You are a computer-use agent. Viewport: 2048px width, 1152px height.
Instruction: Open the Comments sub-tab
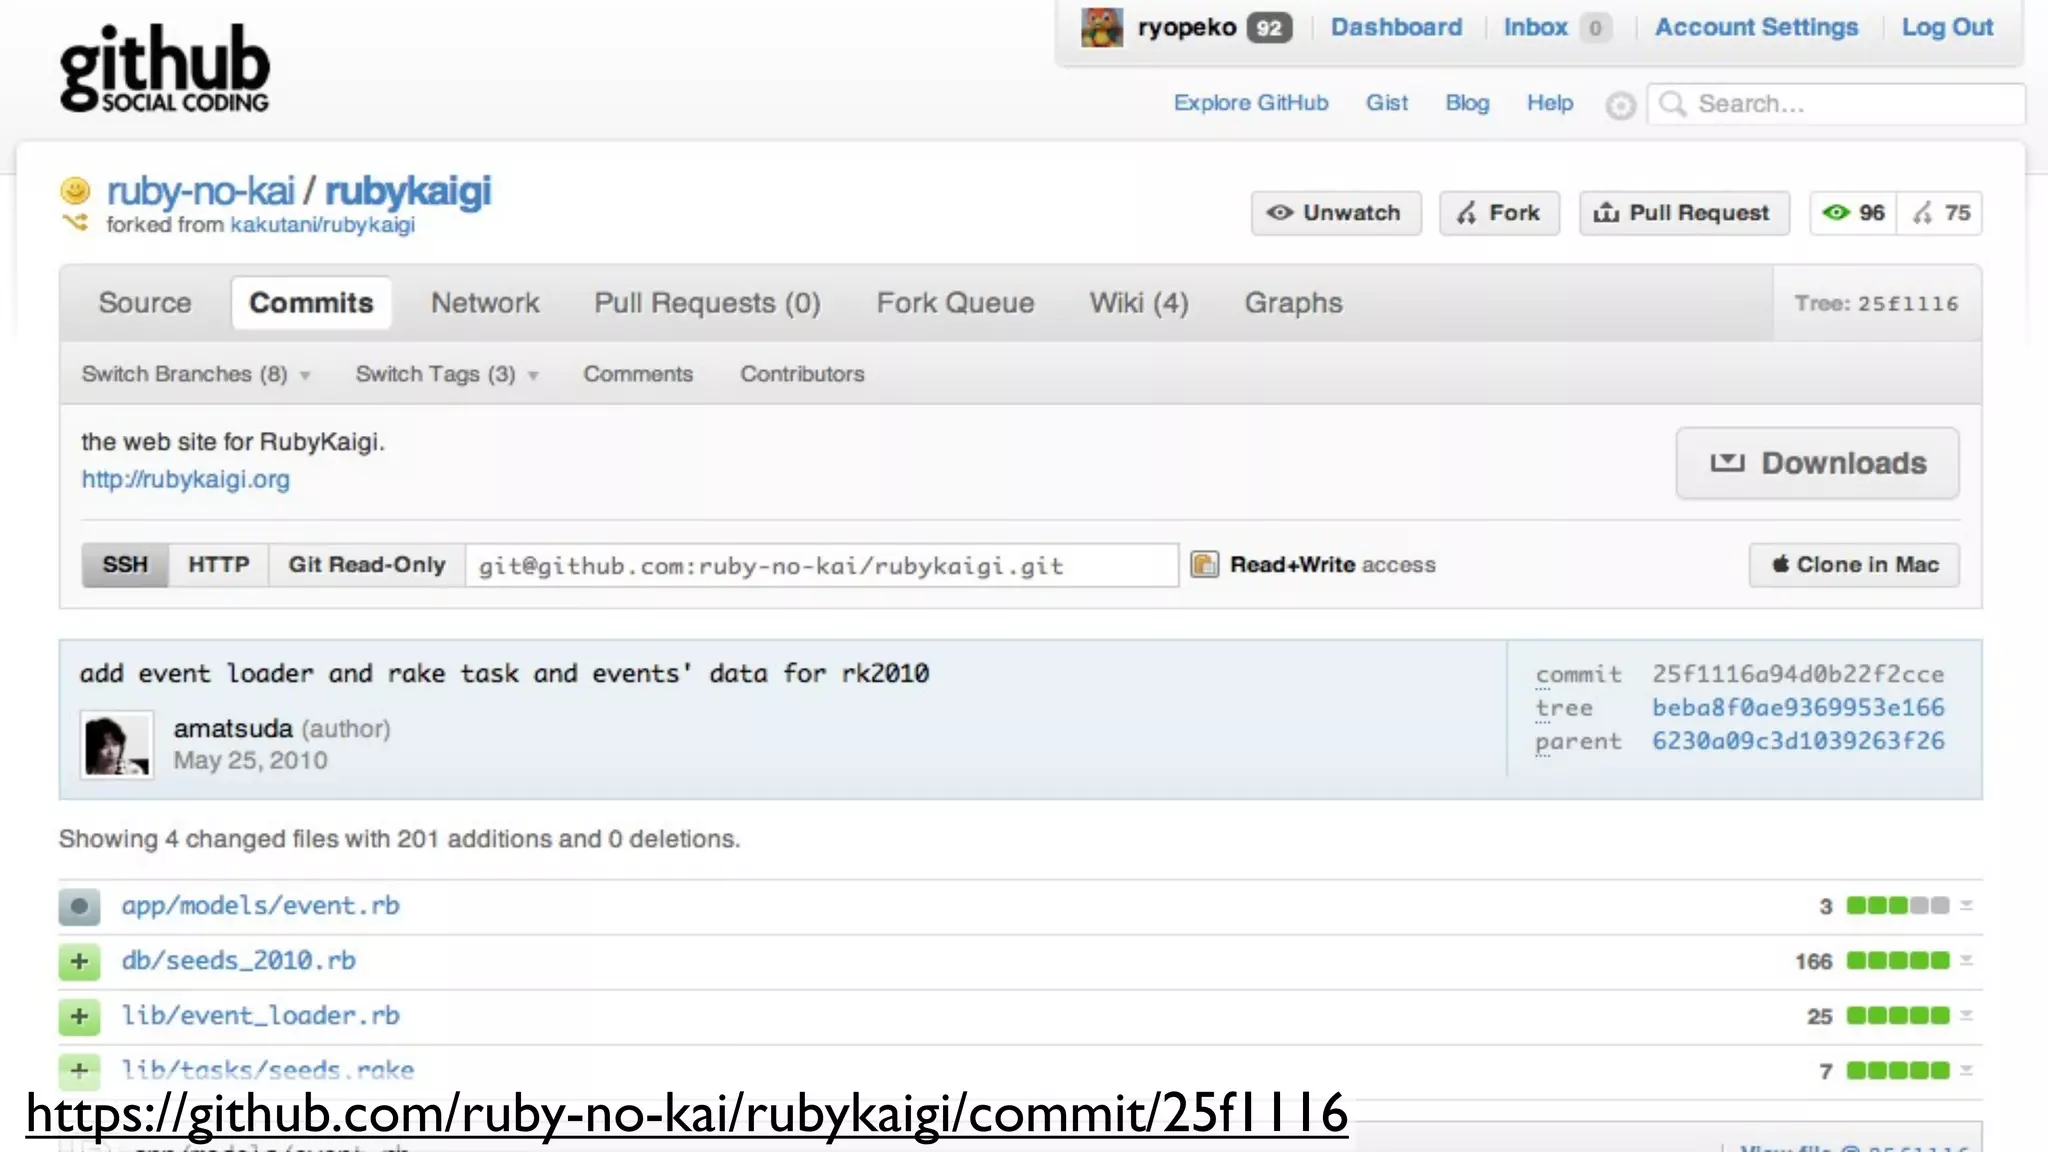click(638, 374)
